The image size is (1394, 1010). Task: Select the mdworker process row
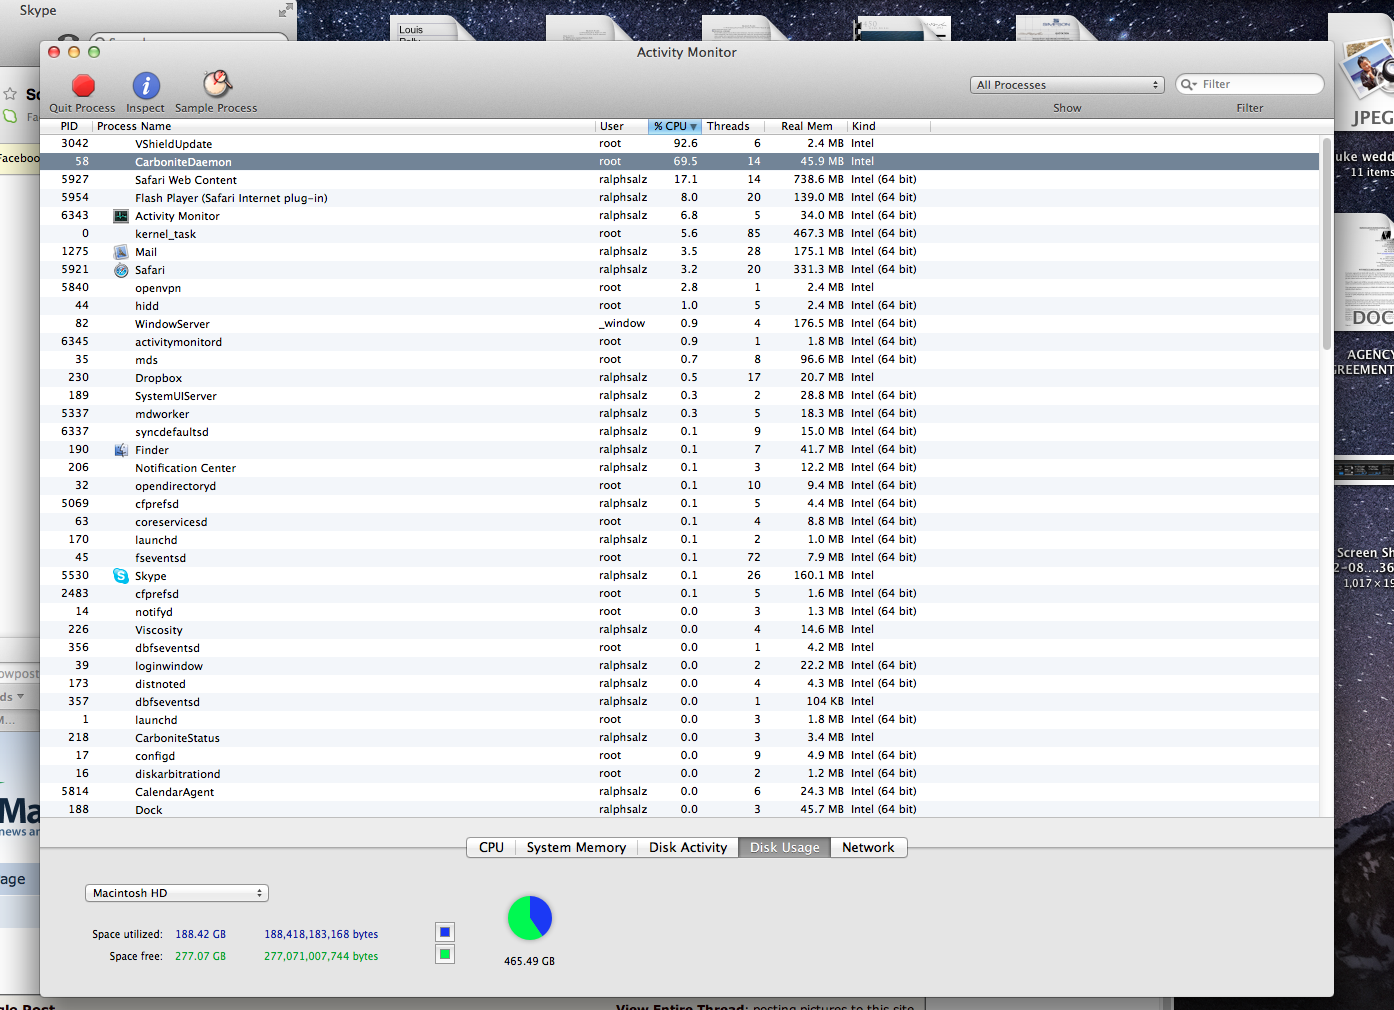pos(680,414)
